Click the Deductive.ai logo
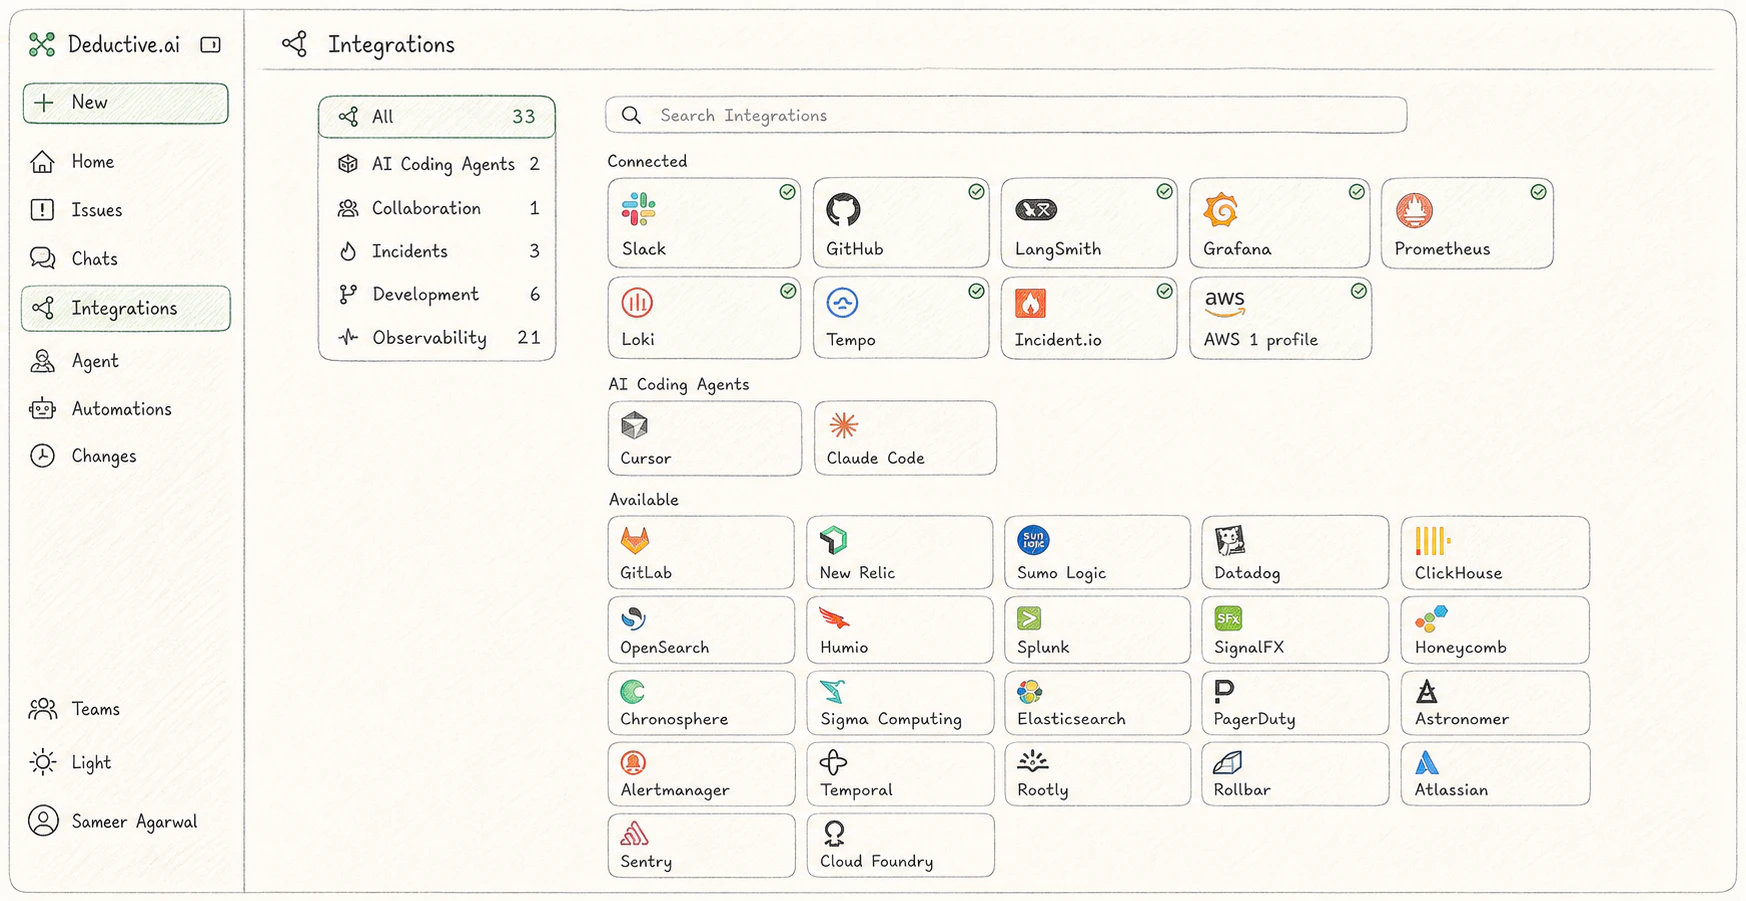This screenshot has height=901, width=1746. (x=42, y=44)
